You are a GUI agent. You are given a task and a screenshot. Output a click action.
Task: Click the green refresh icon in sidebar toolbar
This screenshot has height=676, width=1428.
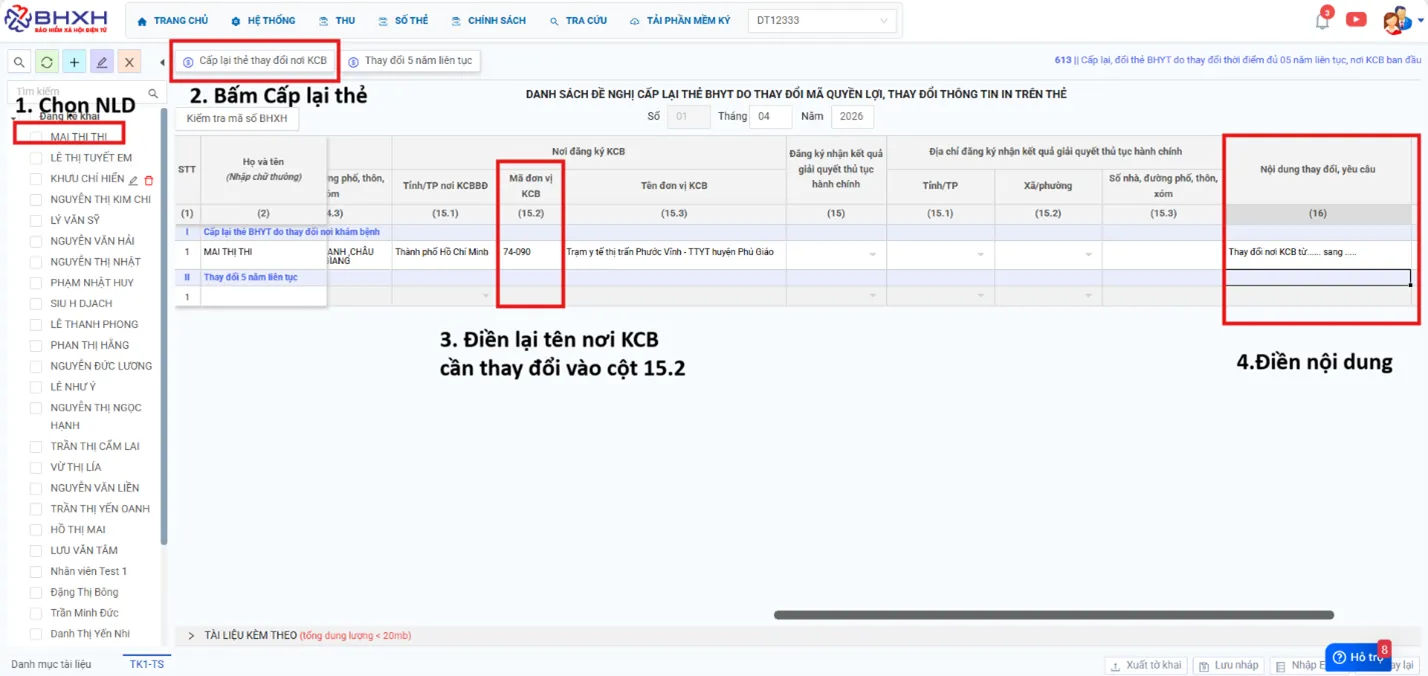pos(47,62)
